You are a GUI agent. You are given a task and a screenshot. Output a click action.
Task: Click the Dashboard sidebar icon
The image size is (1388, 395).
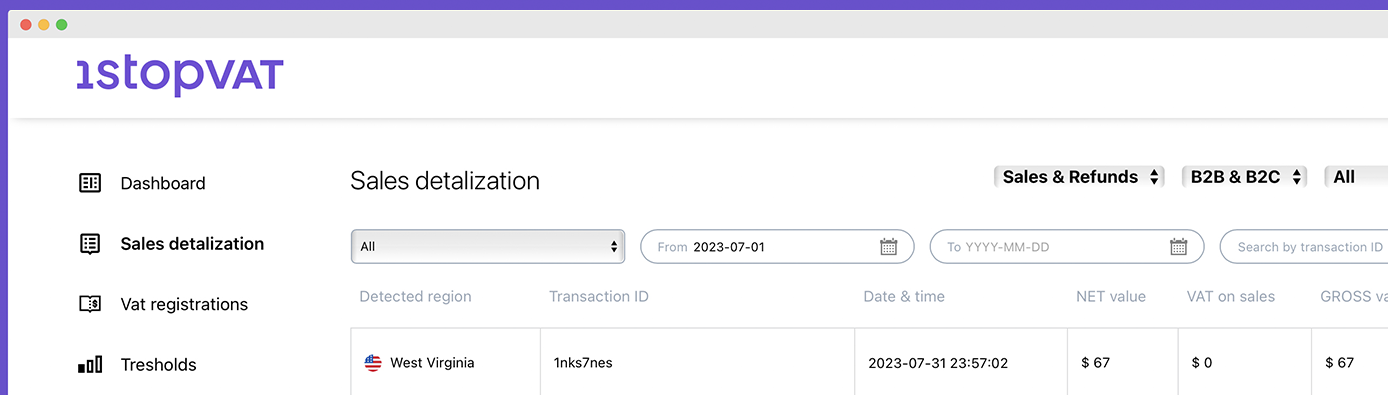(90, 183)
